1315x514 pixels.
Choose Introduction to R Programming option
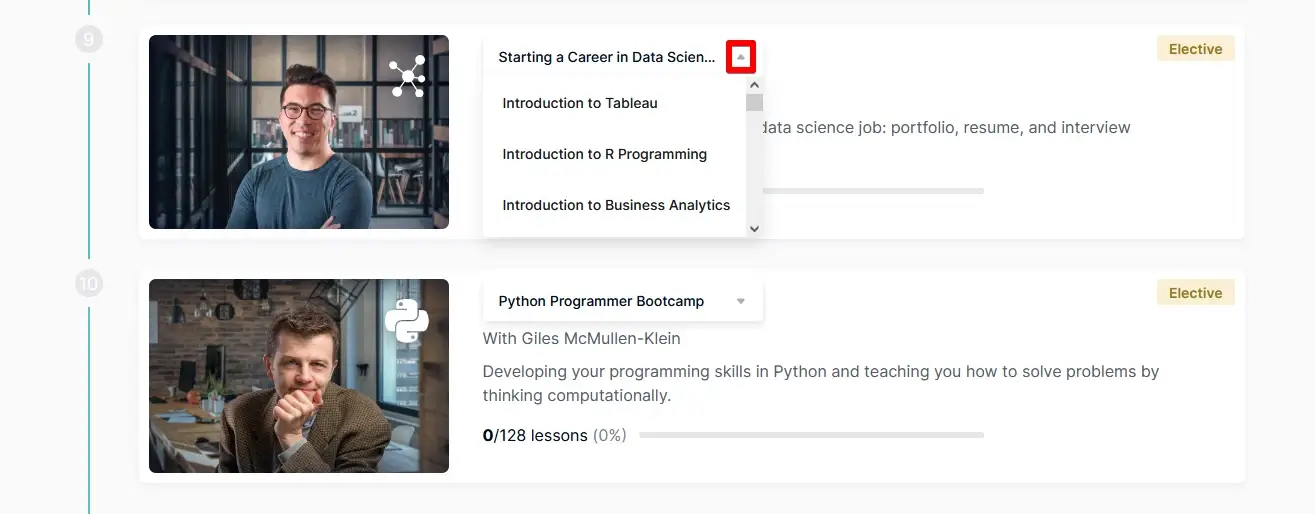point(604,154)
